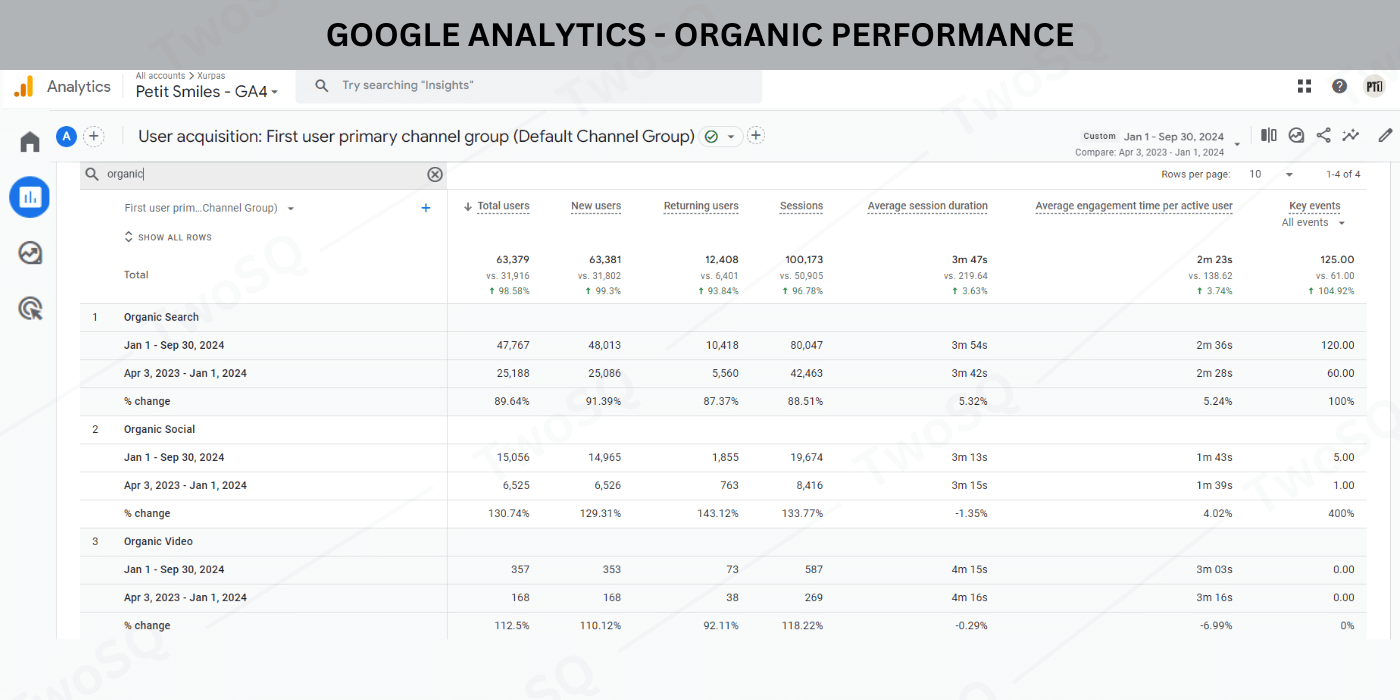The height and width of the screenshot is (700, 1400).
Task: Open the Advertising icon in sidebar
Action: pos(30,309)
